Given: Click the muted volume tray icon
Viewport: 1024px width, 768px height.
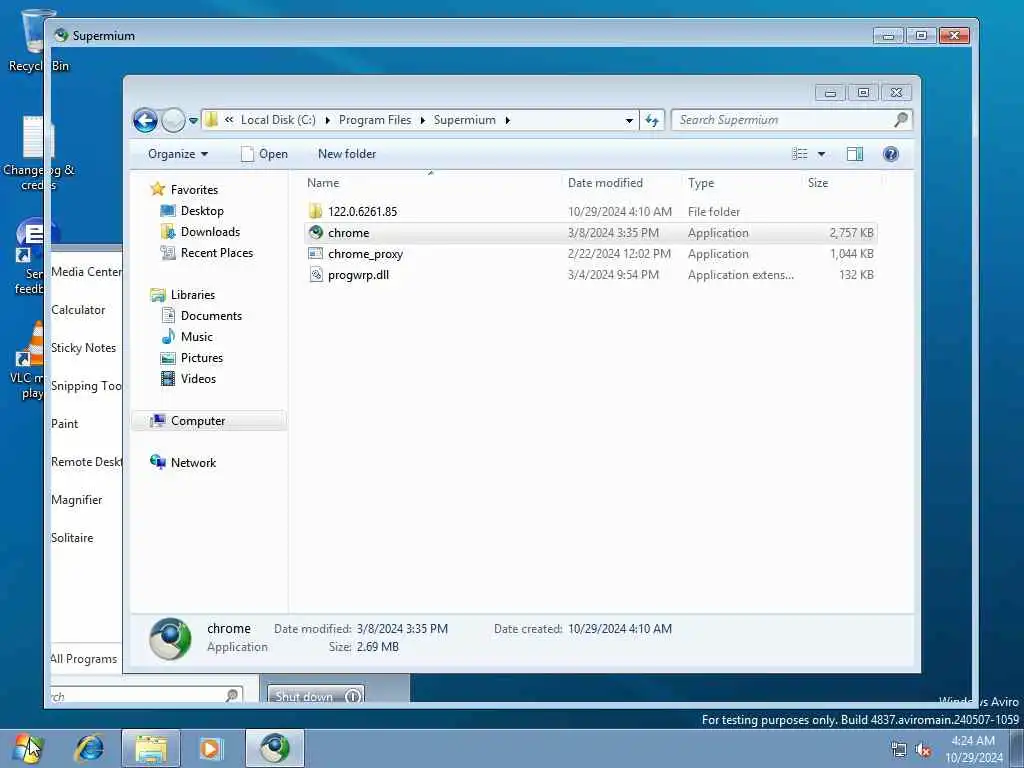Looking at the screenshot, I should click(x=923, y=750).
